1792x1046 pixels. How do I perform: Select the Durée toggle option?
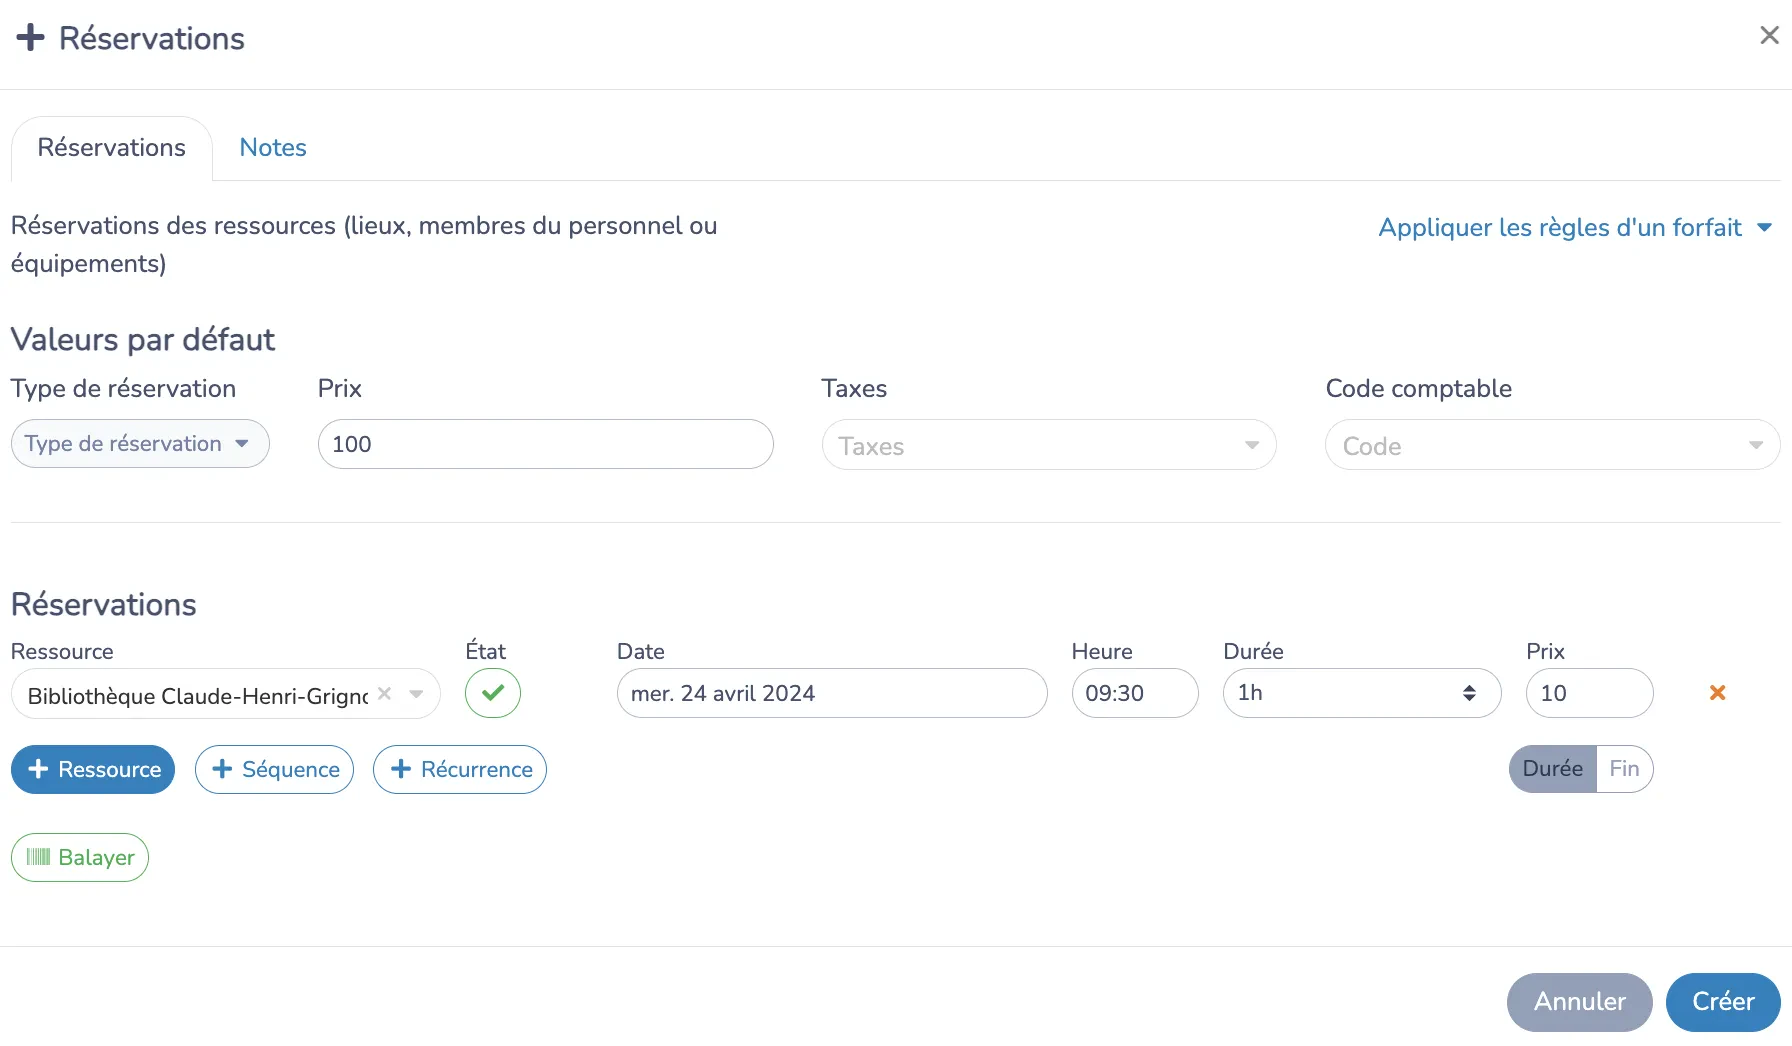pos(1553,769)
